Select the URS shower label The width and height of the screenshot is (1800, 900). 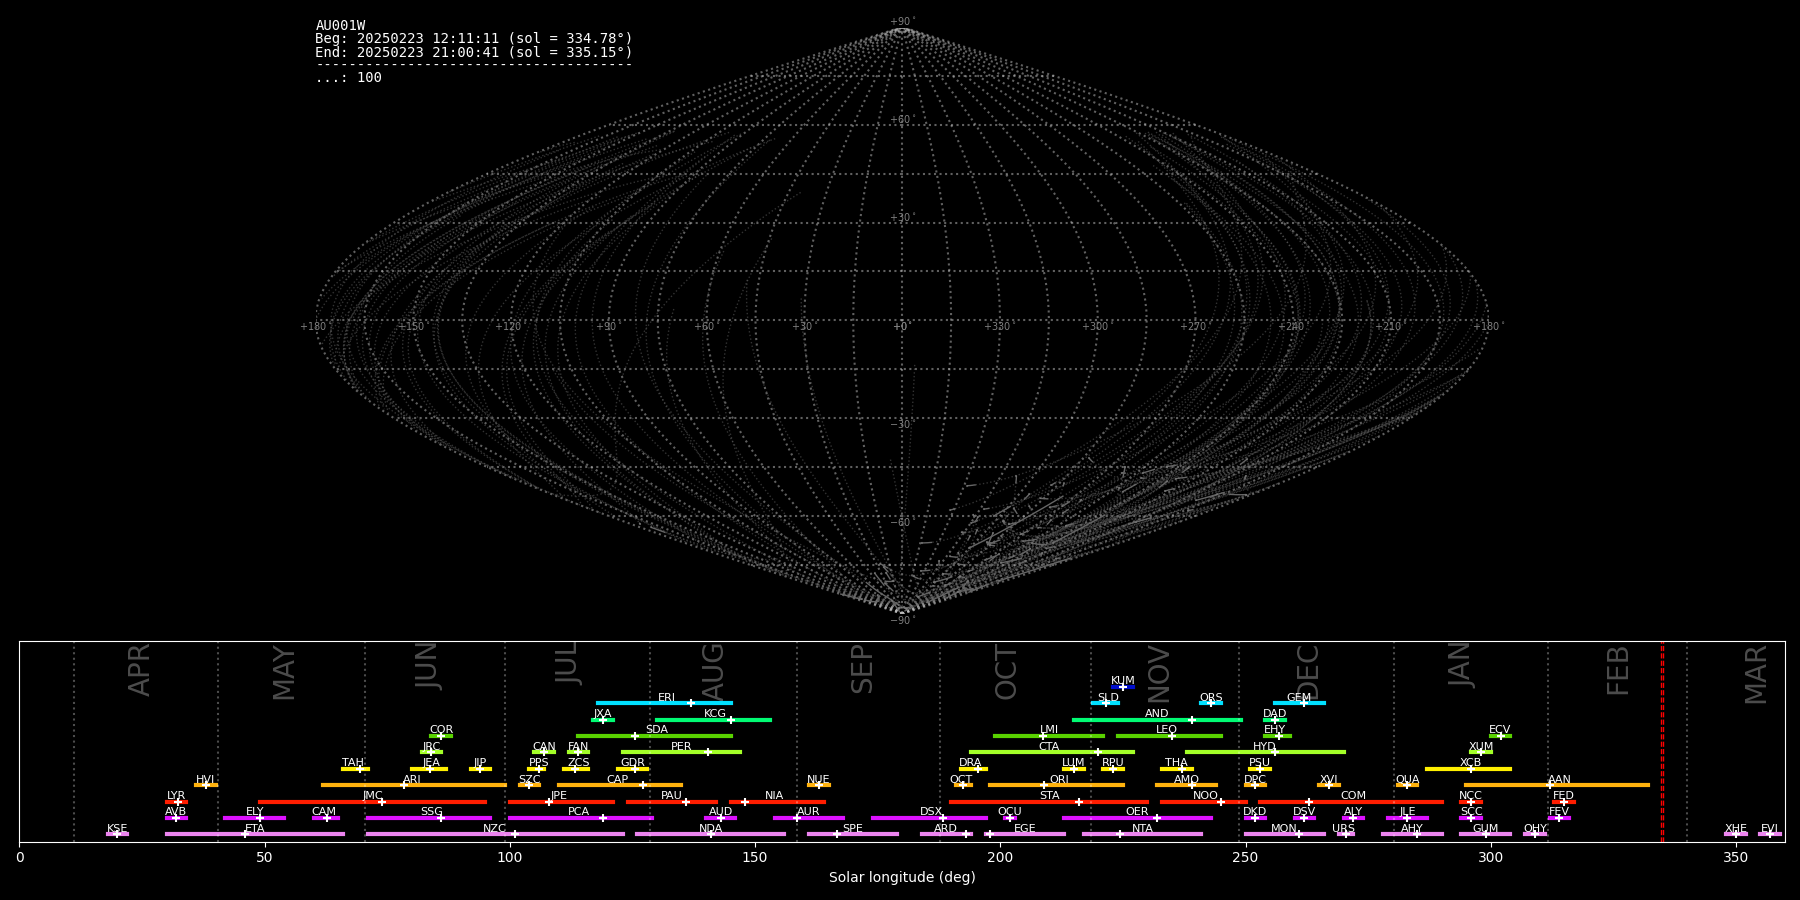(x=1343, y=829)
